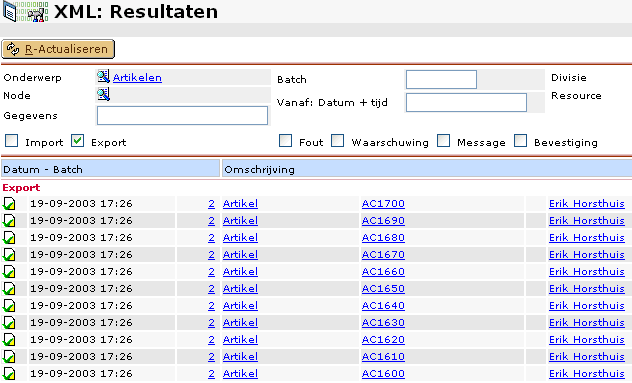
Task: Click the refresh icon in R-Actualiseren button
Action: (12, 49)
